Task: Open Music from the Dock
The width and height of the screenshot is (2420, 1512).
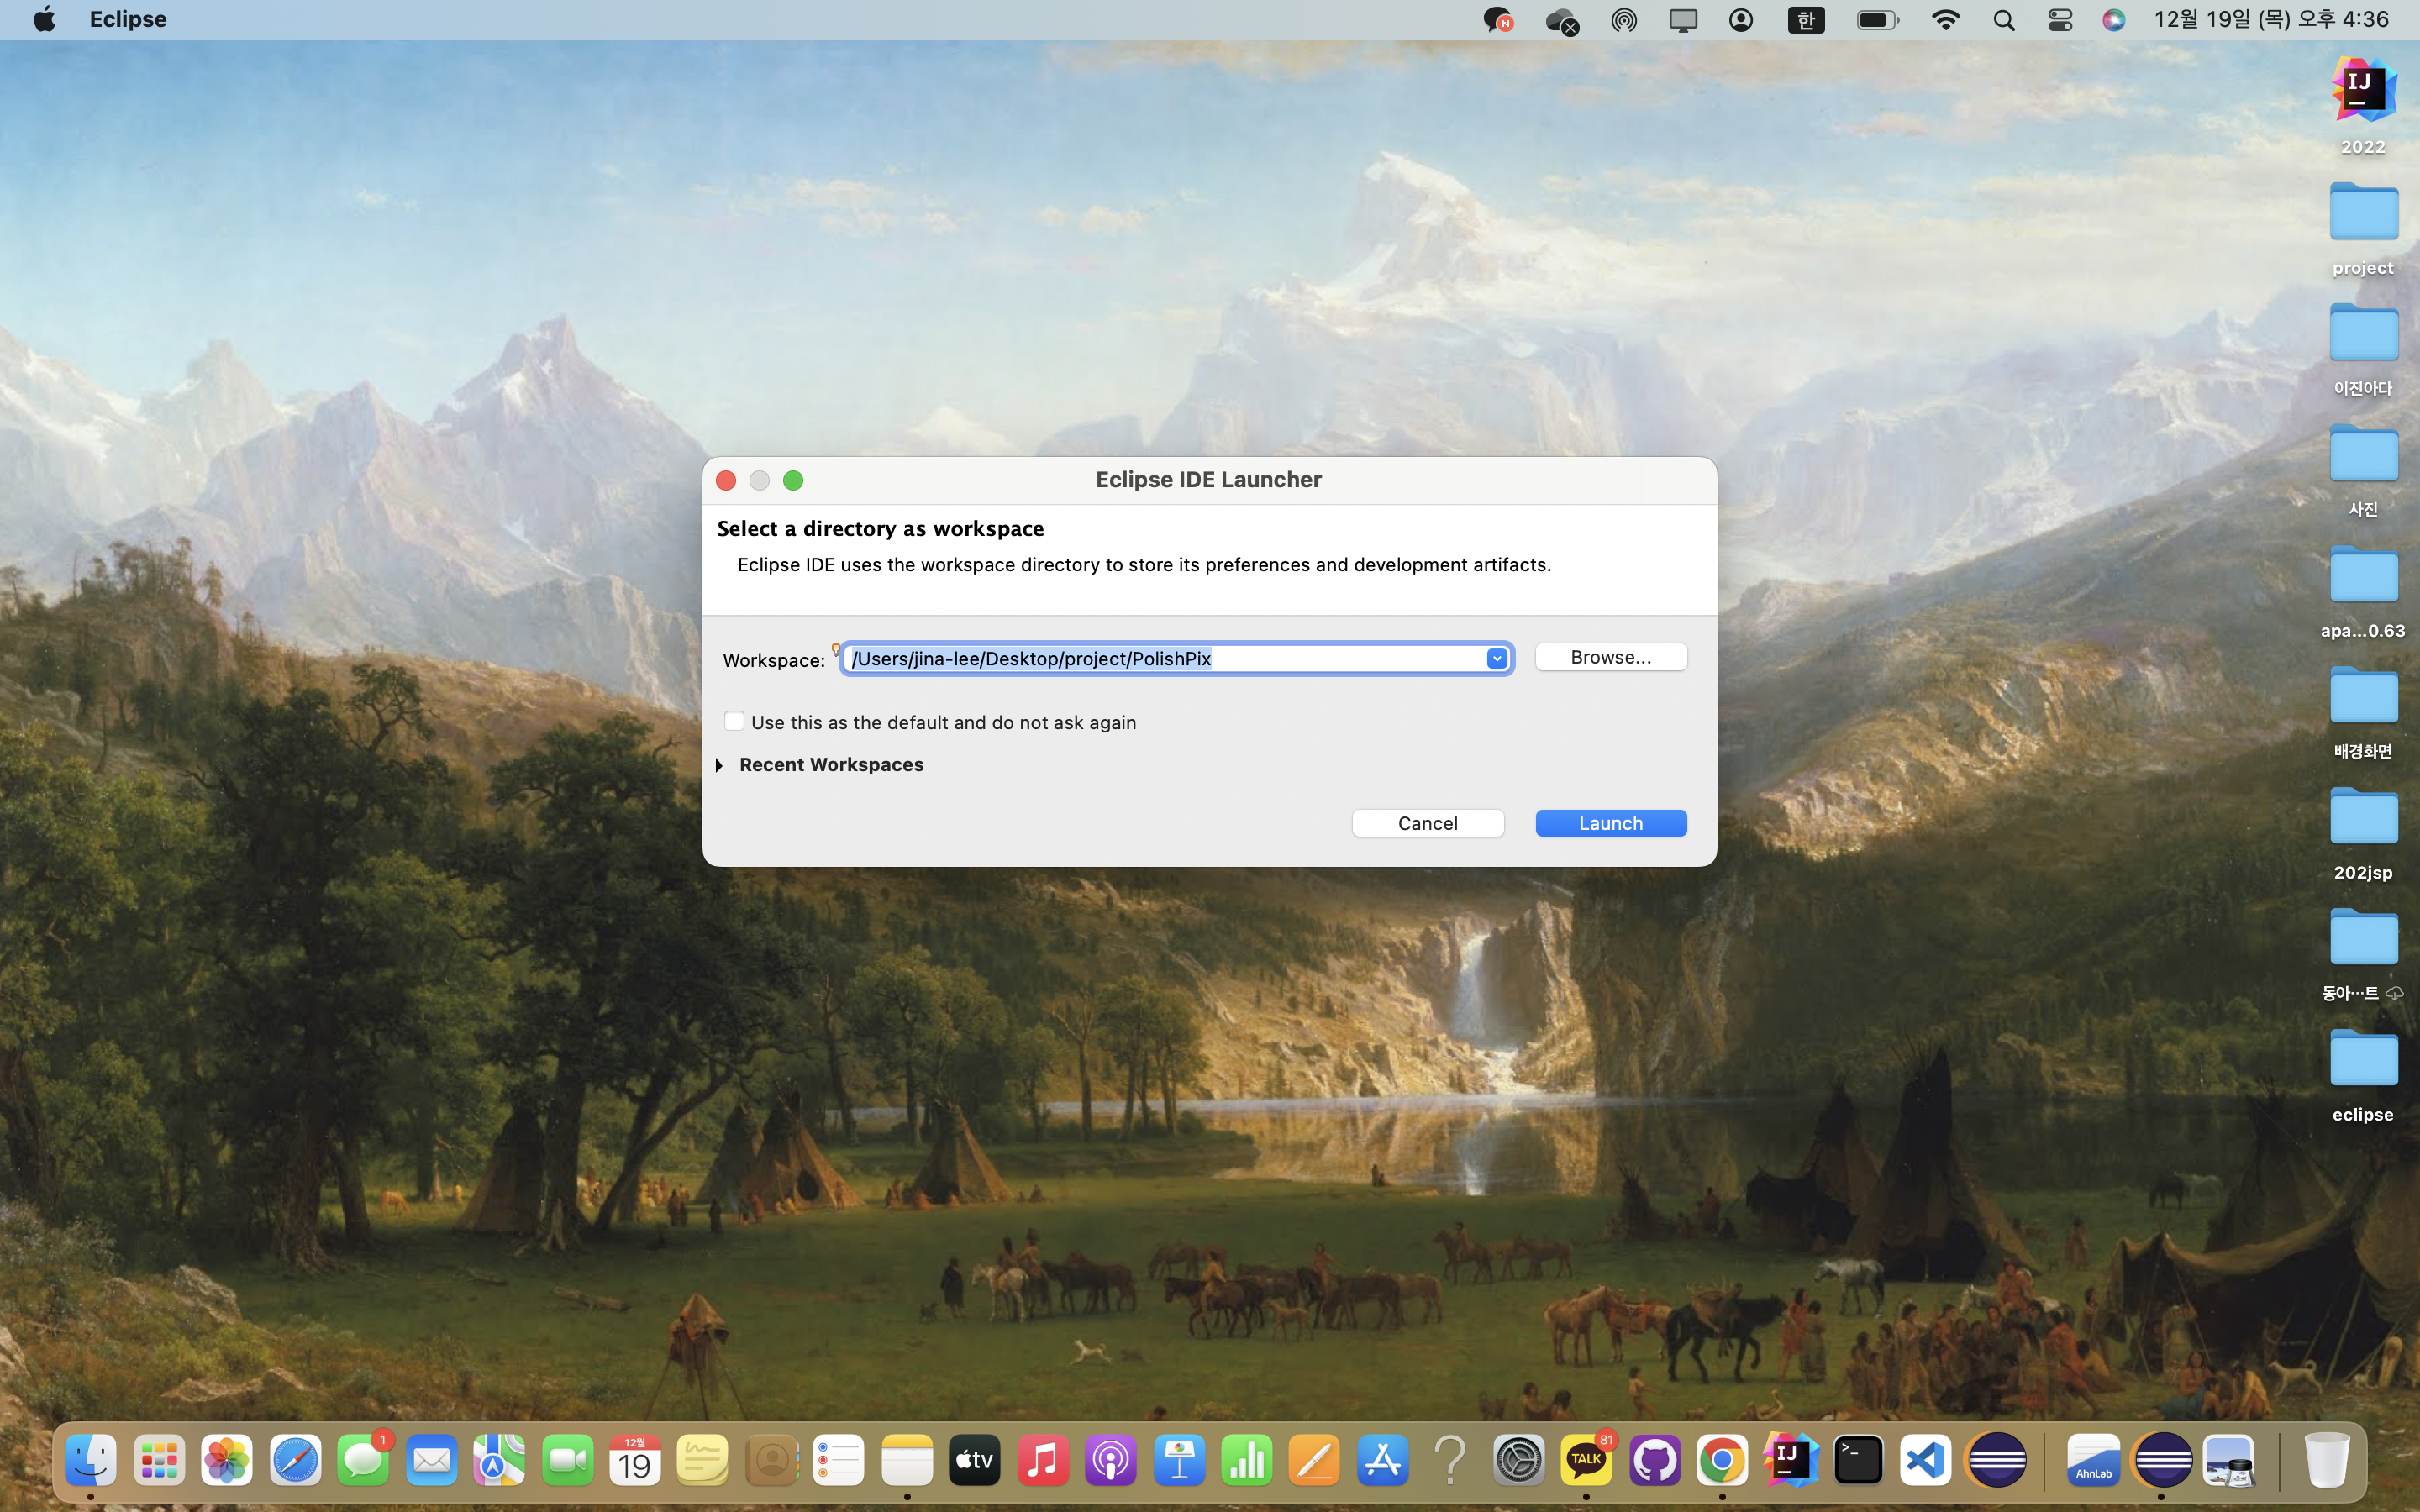Action: click(x=1042, y=1461)
